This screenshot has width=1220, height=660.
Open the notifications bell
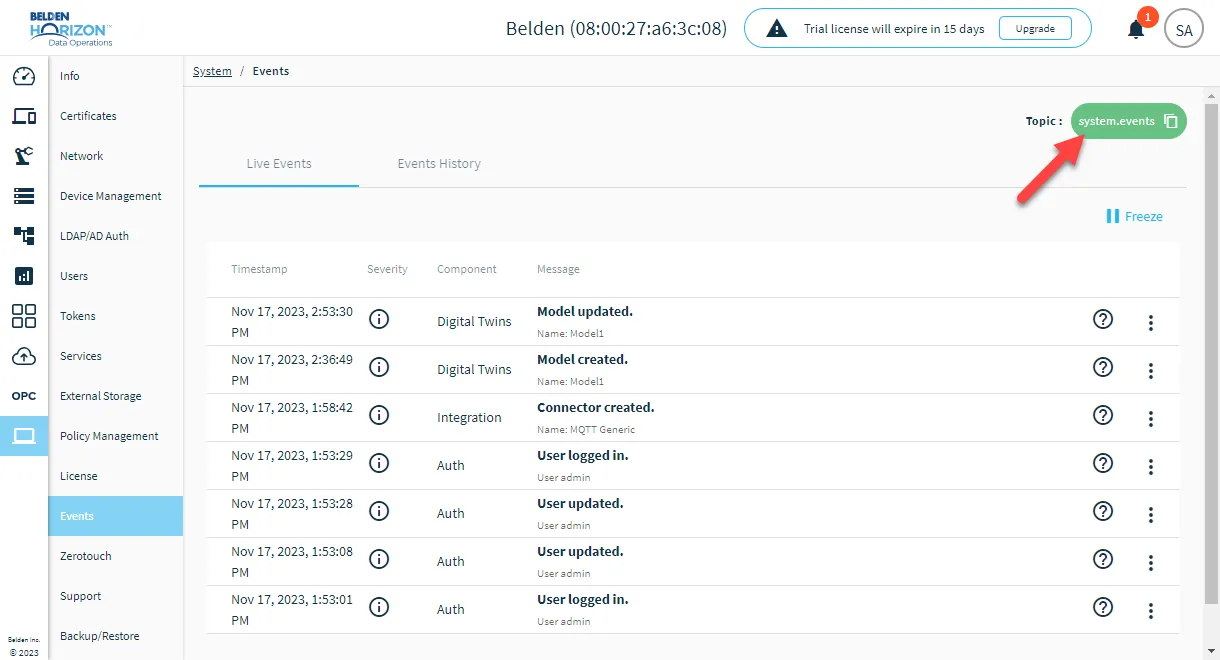(1136, 29)
